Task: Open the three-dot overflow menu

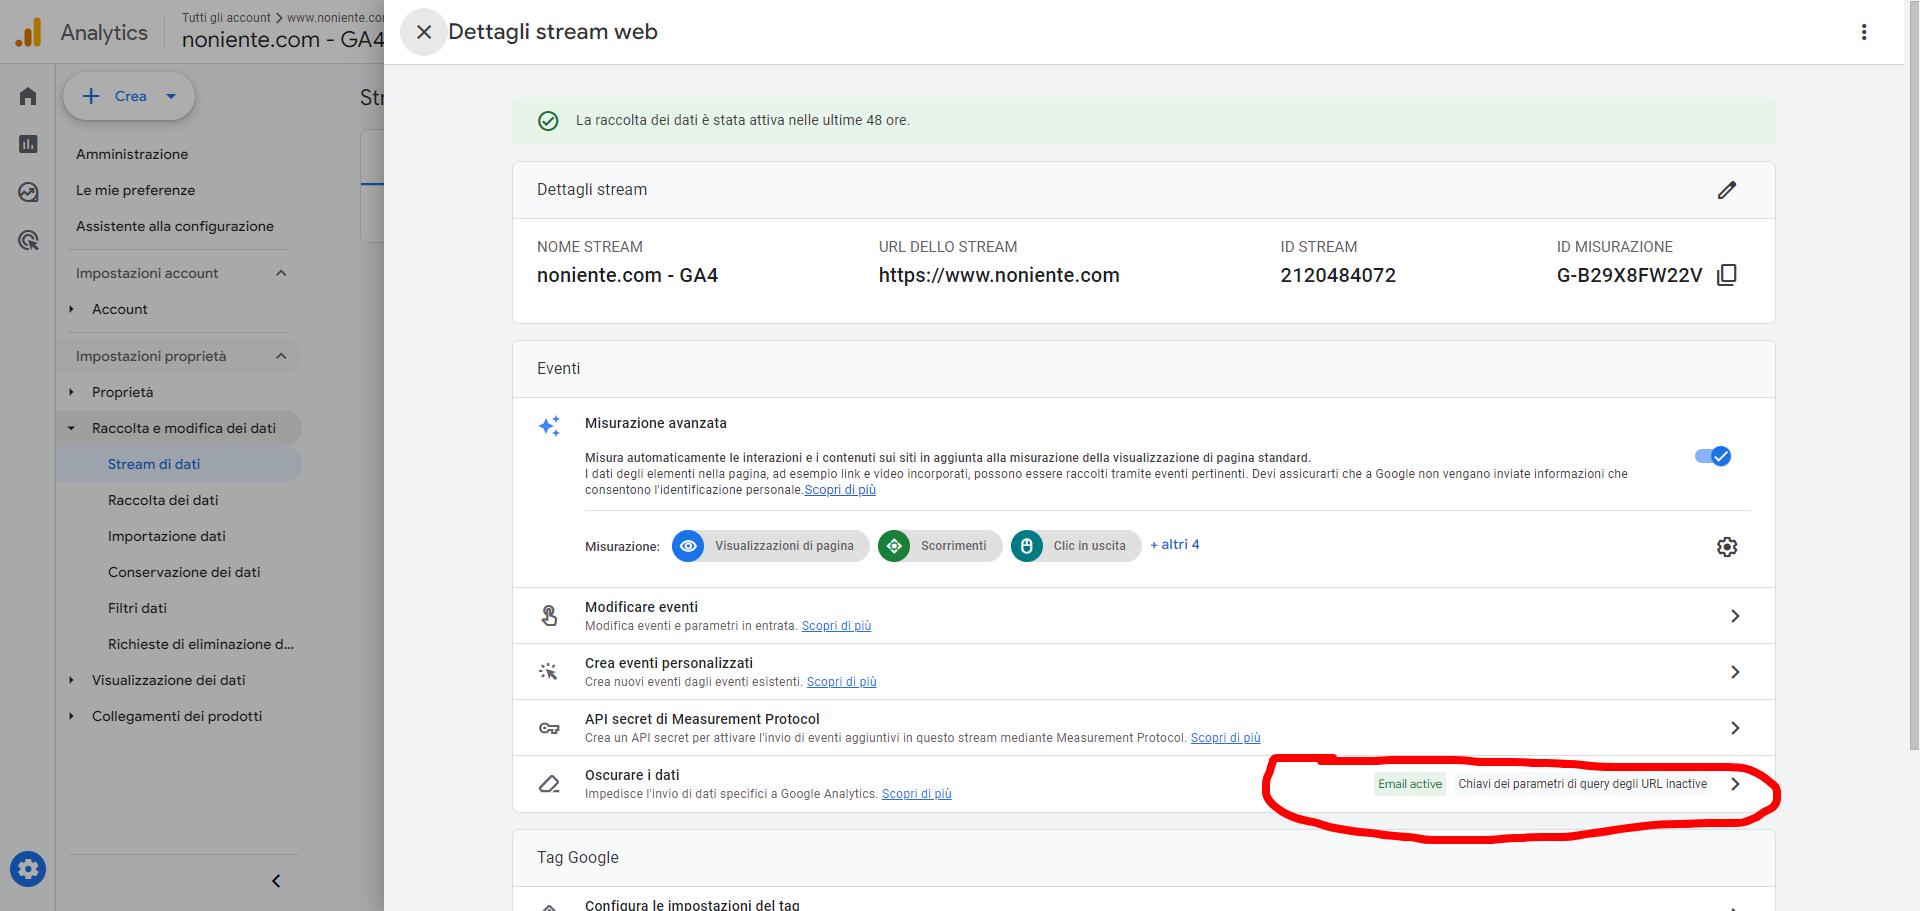Action: (1864, 31)
